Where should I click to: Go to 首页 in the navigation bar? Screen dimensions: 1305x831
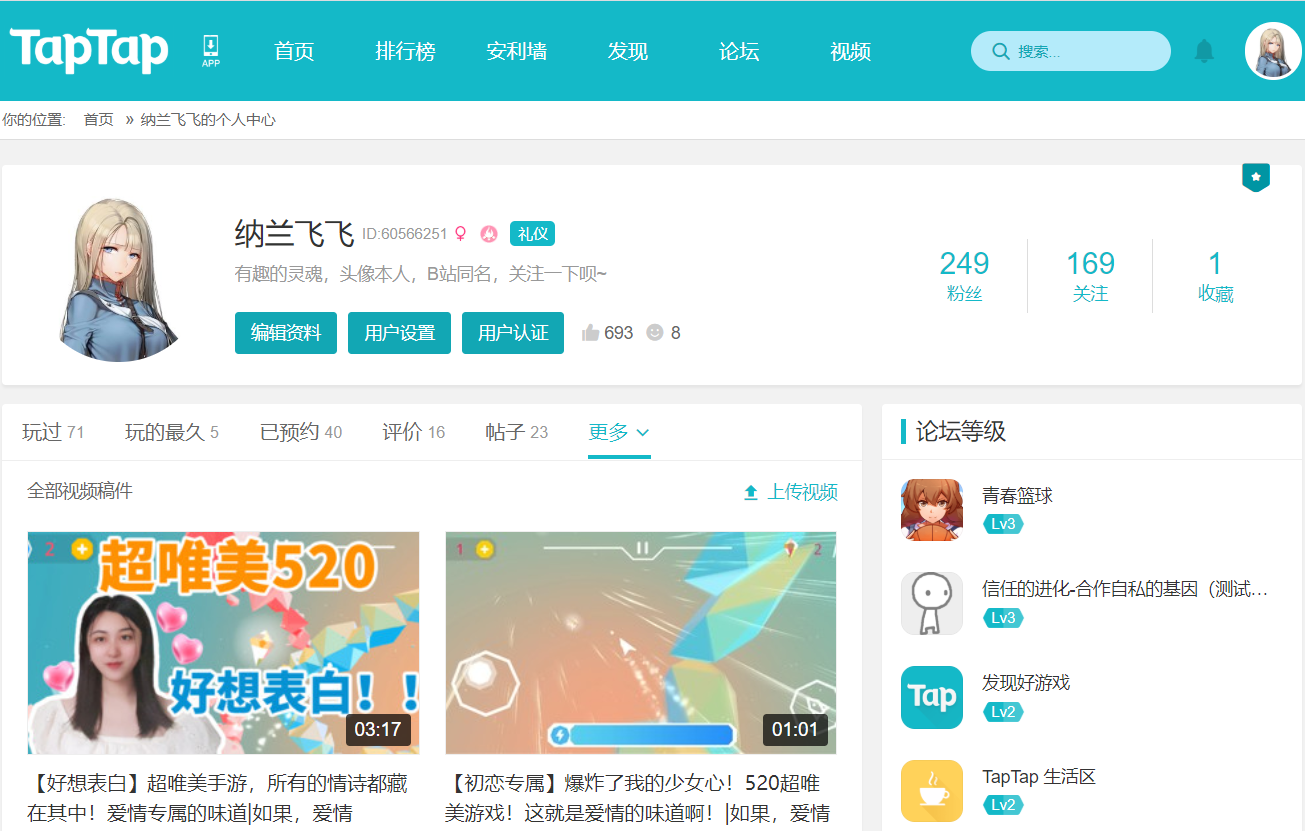[295, 51]
